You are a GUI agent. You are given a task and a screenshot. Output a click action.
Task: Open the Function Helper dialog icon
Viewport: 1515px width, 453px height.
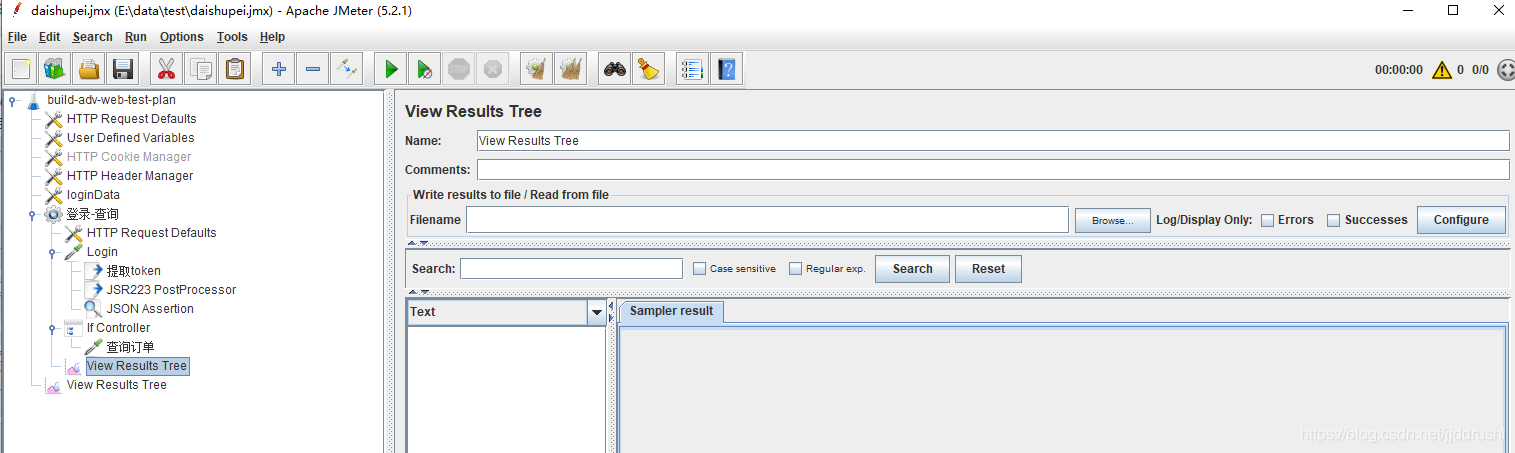pos(692,69)
